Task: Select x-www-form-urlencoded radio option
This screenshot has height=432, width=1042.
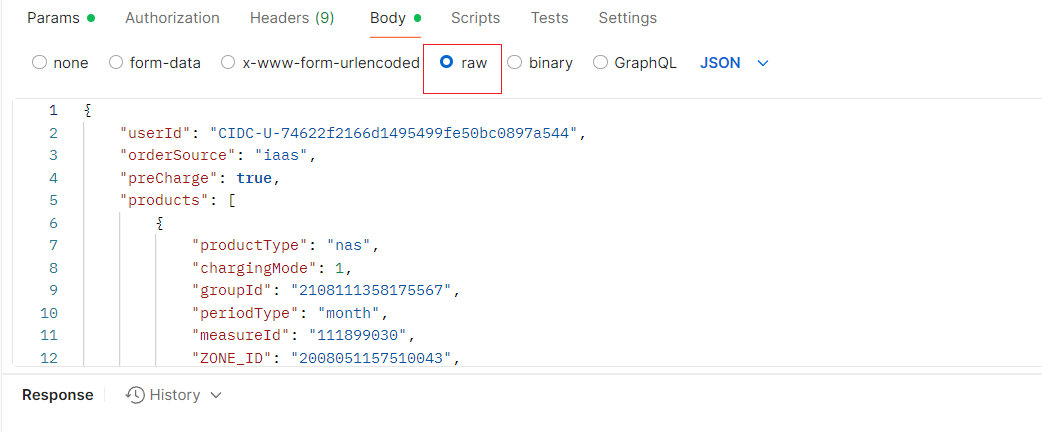Action: pos(228,63)
